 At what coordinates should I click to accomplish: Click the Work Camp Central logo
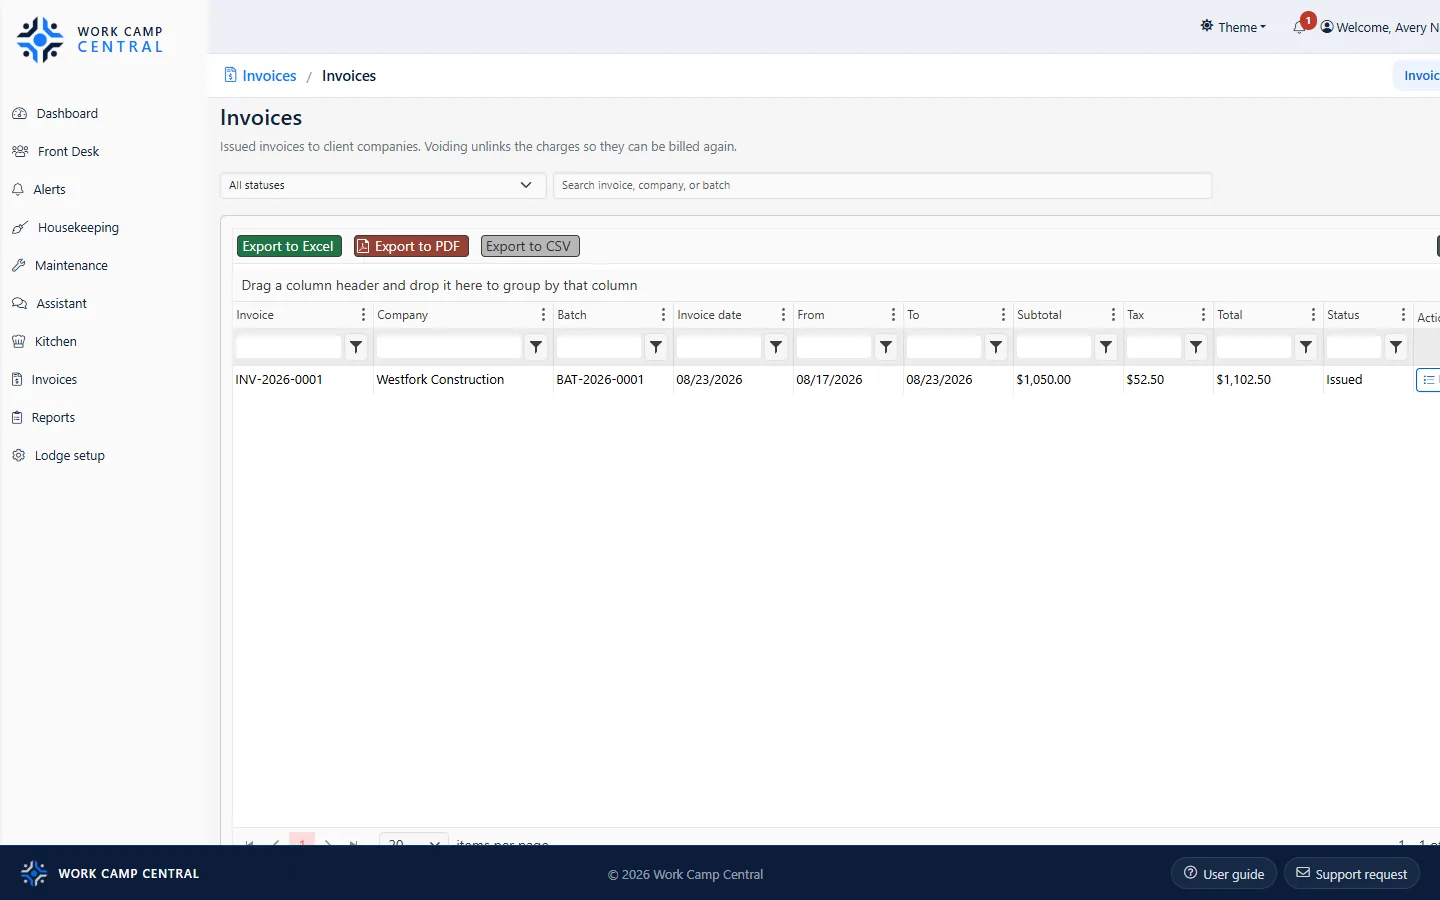click(90, 39)
